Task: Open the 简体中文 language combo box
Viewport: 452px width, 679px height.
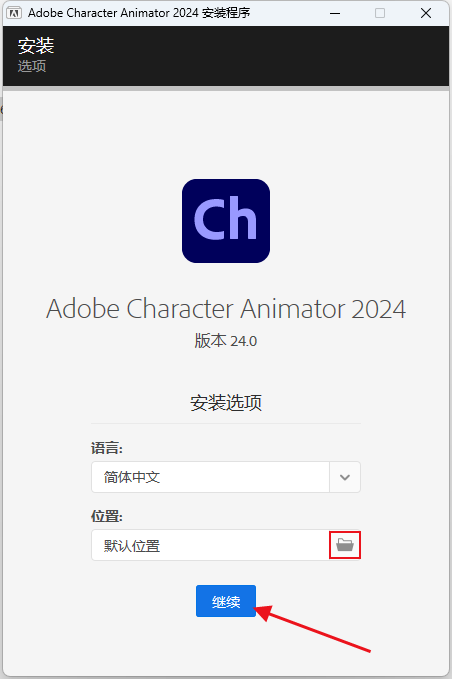Action: tap(226, 477)
